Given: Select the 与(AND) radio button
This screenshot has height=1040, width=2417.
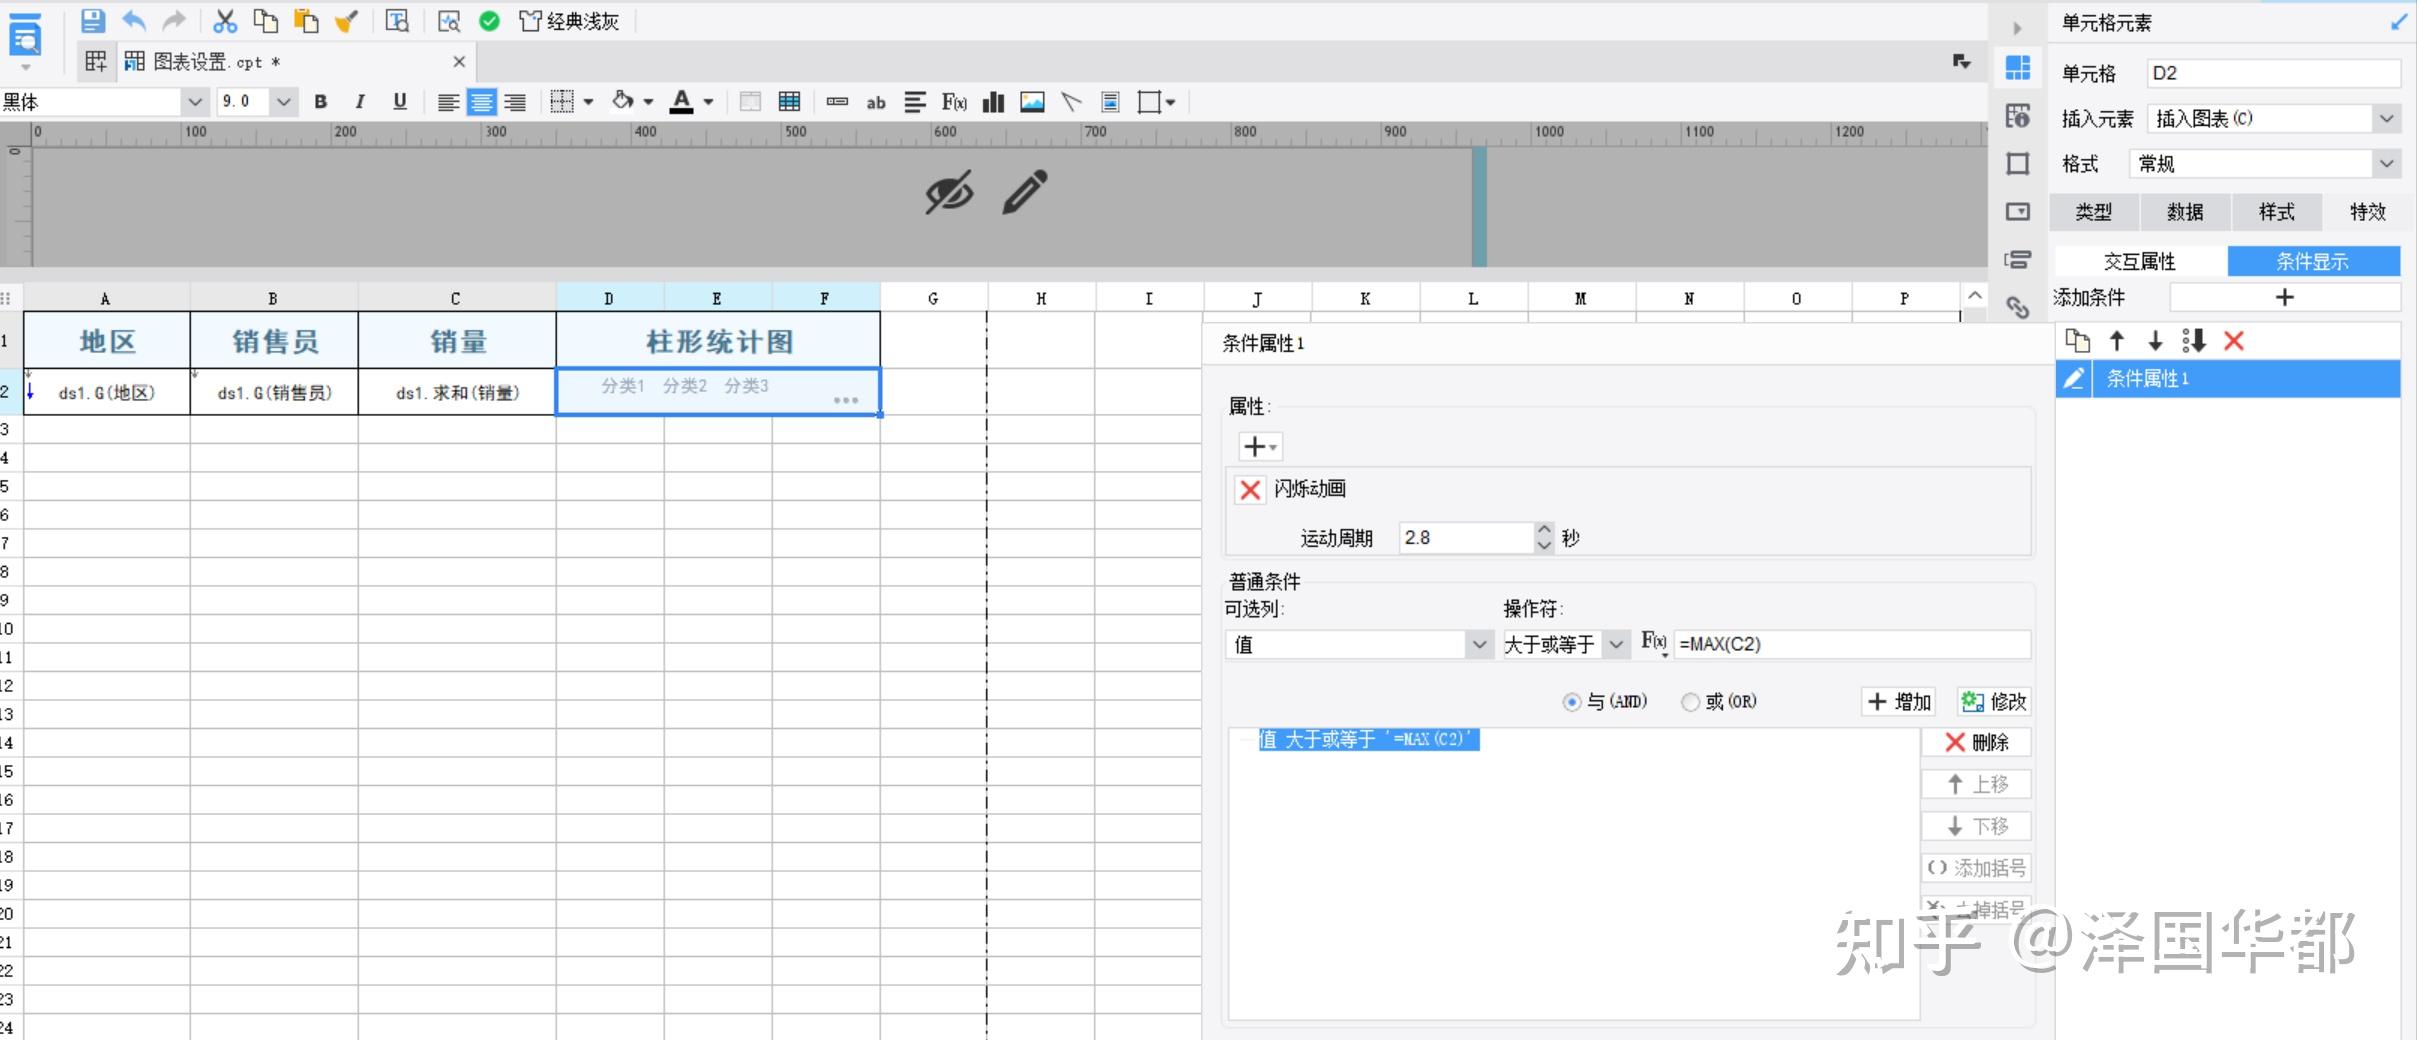Looking at the screenshot, I should pos(1571,701).
